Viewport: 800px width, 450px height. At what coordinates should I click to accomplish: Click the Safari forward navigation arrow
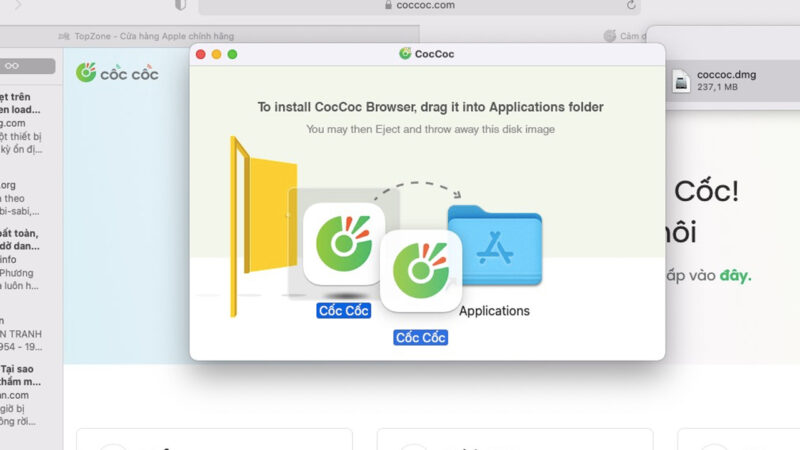pos(17,5)
